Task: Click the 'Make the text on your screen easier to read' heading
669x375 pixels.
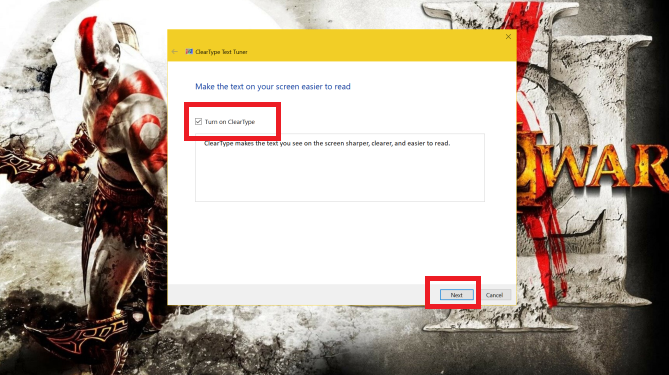Action: click(273, 87)
